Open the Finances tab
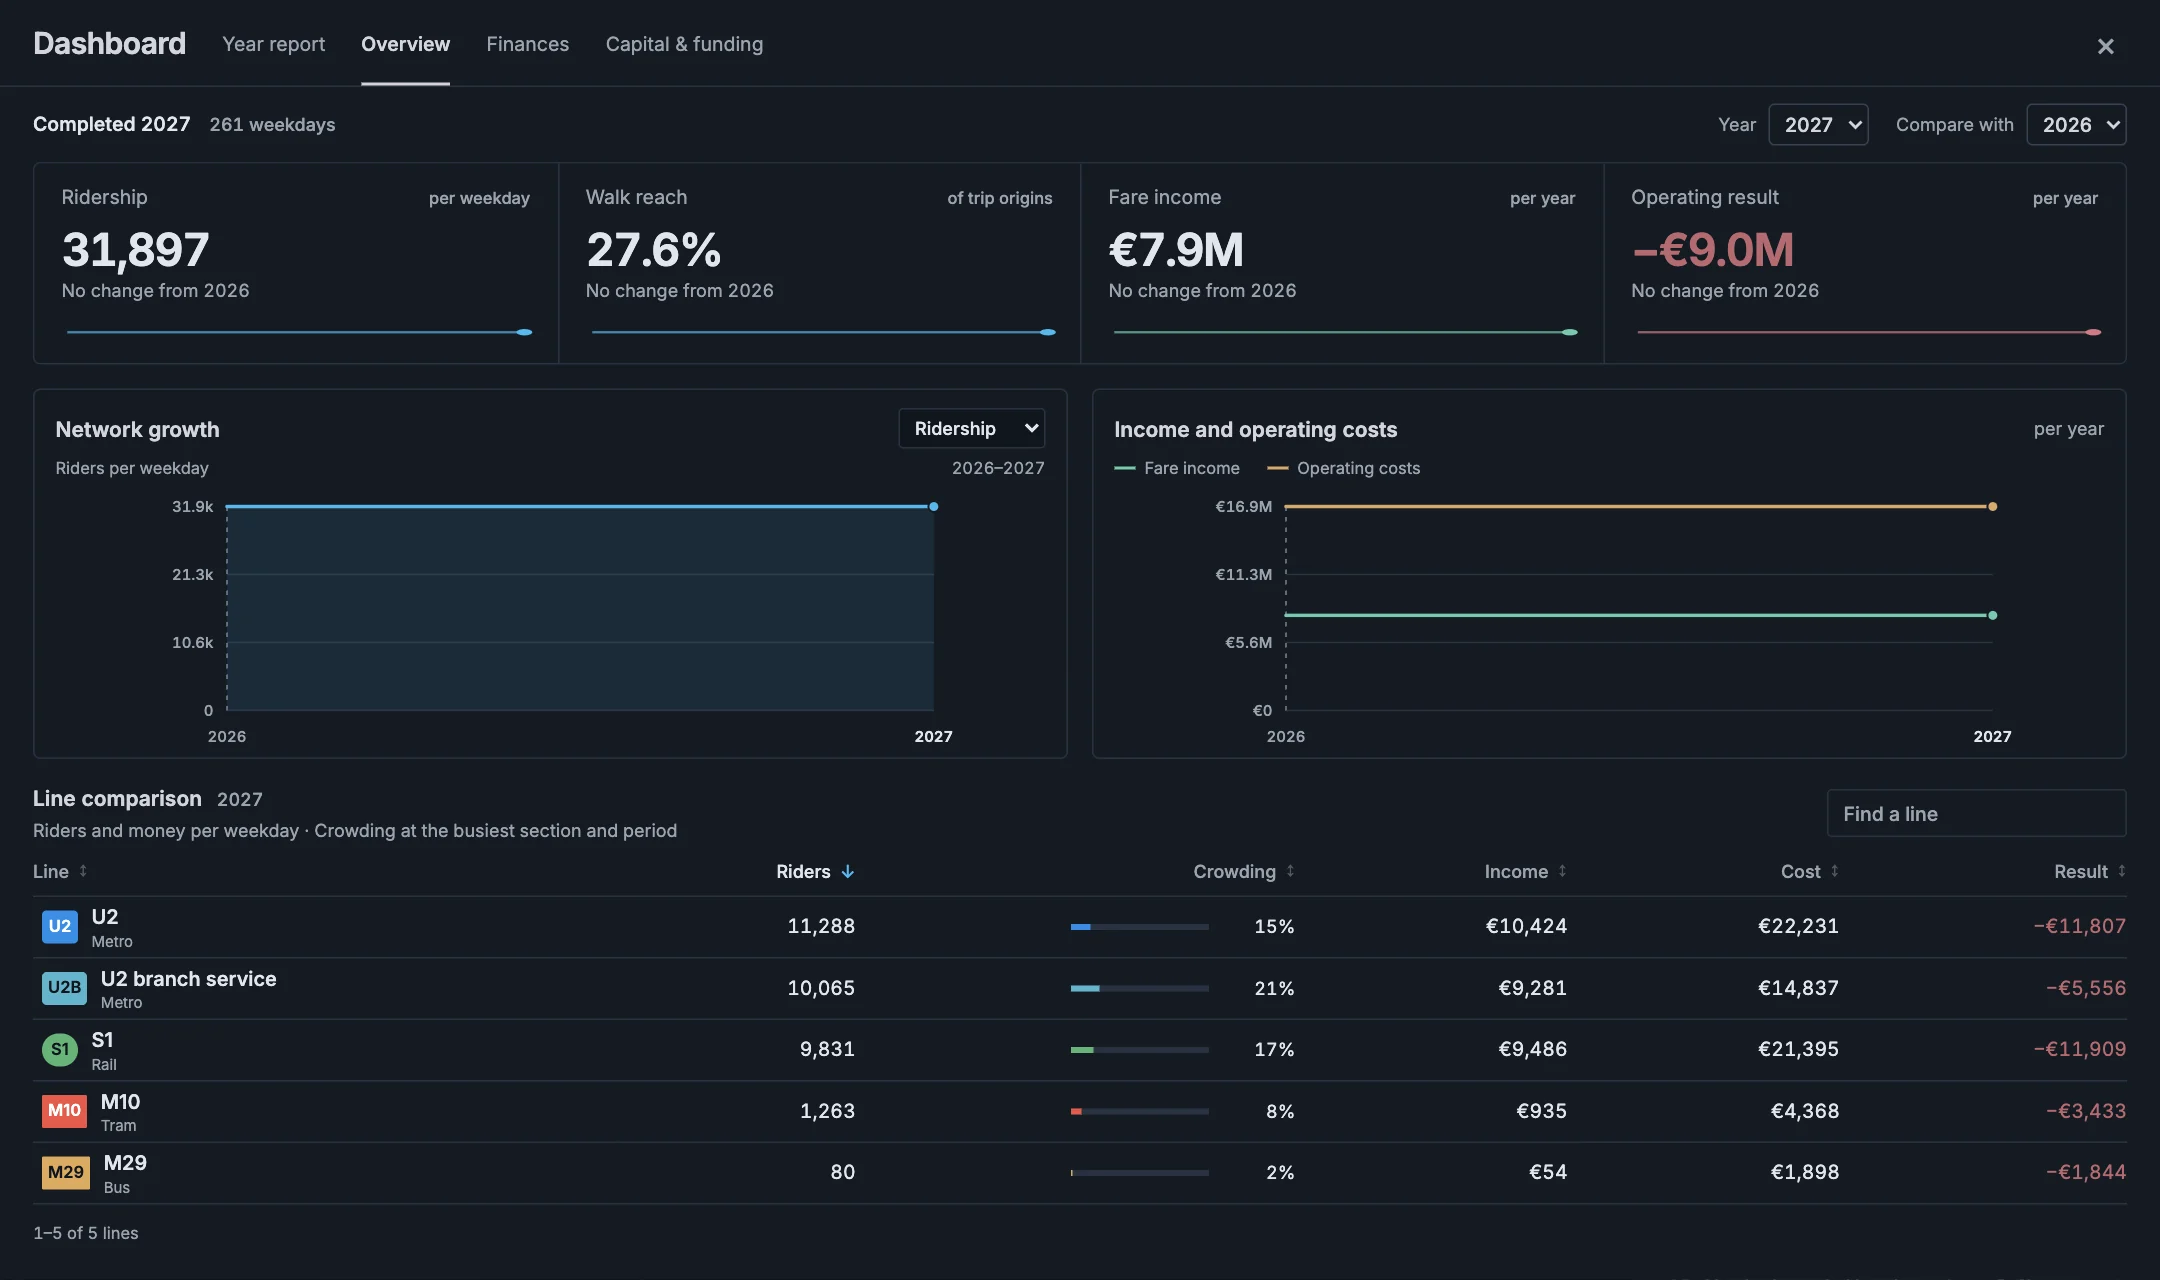Screen dimensions: 2160x1280 tap(527, 44)
